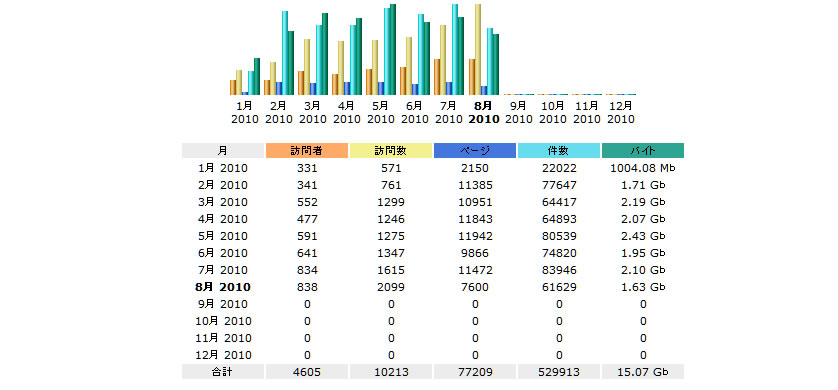Click visits value 1615
Viewport: 838px width, 390px height.
pyautogui.click(x=391, y=270)
